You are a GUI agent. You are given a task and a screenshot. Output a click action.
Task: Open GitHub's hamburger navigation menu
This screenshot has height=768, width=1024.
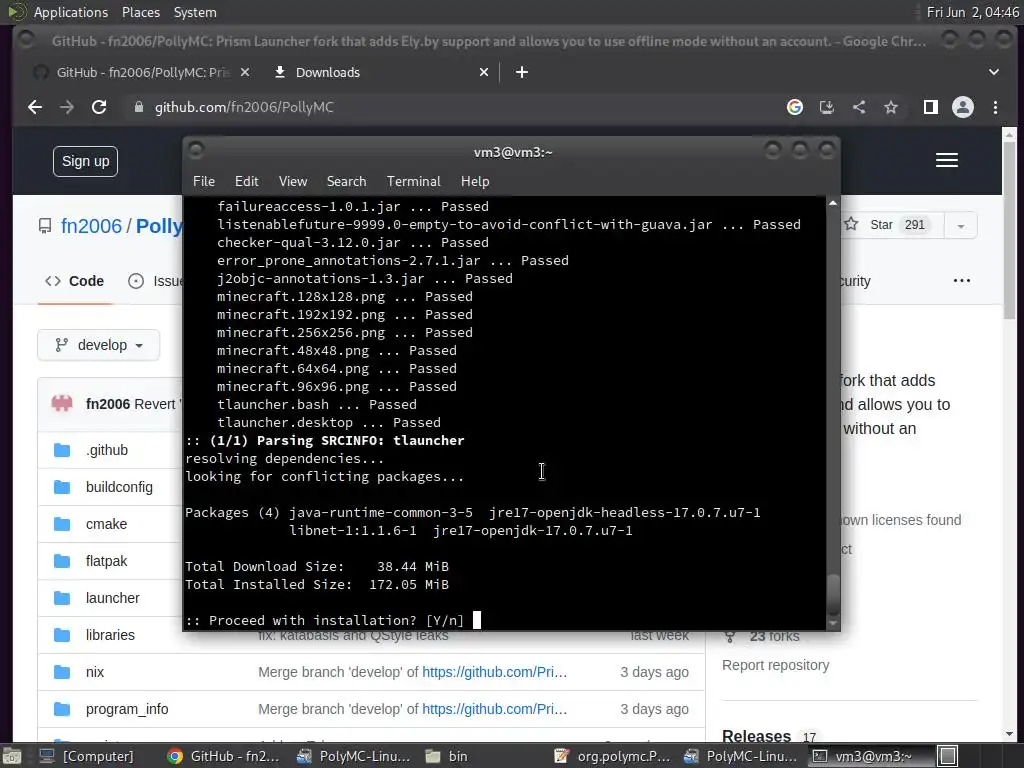(947, 160)
